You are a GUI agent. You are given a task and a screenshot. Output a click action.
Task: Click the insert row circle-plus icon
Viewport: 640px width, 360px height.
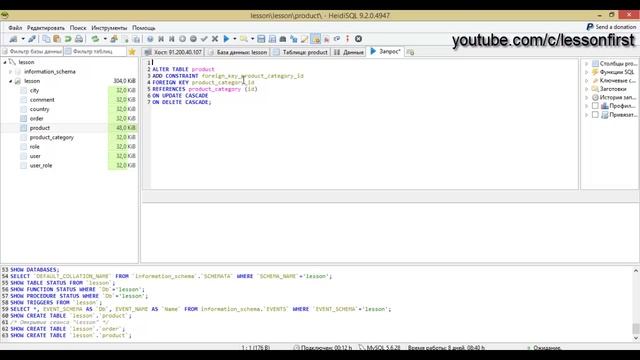point(182,39)
